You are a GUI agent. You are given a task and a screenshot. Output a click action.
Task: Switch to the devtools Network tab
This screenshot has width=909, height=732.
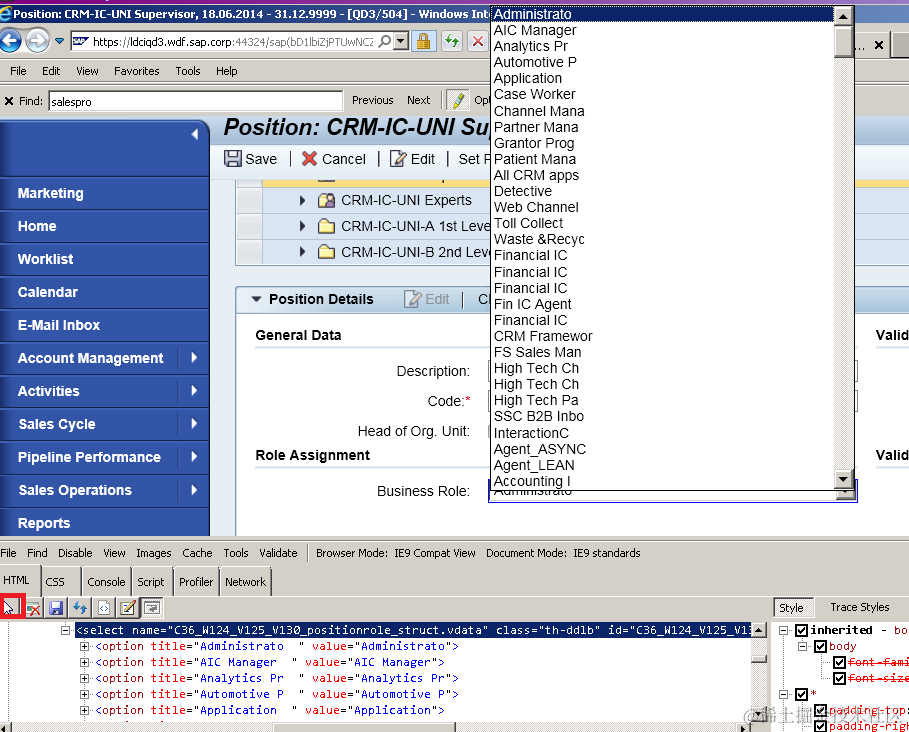[245, 582]
